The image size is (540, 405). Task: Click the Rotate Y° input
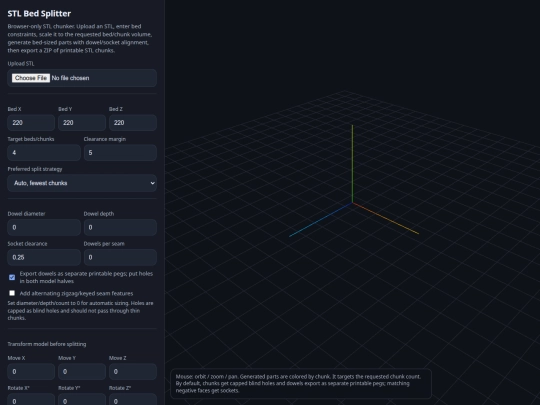(x=82, y=399)
